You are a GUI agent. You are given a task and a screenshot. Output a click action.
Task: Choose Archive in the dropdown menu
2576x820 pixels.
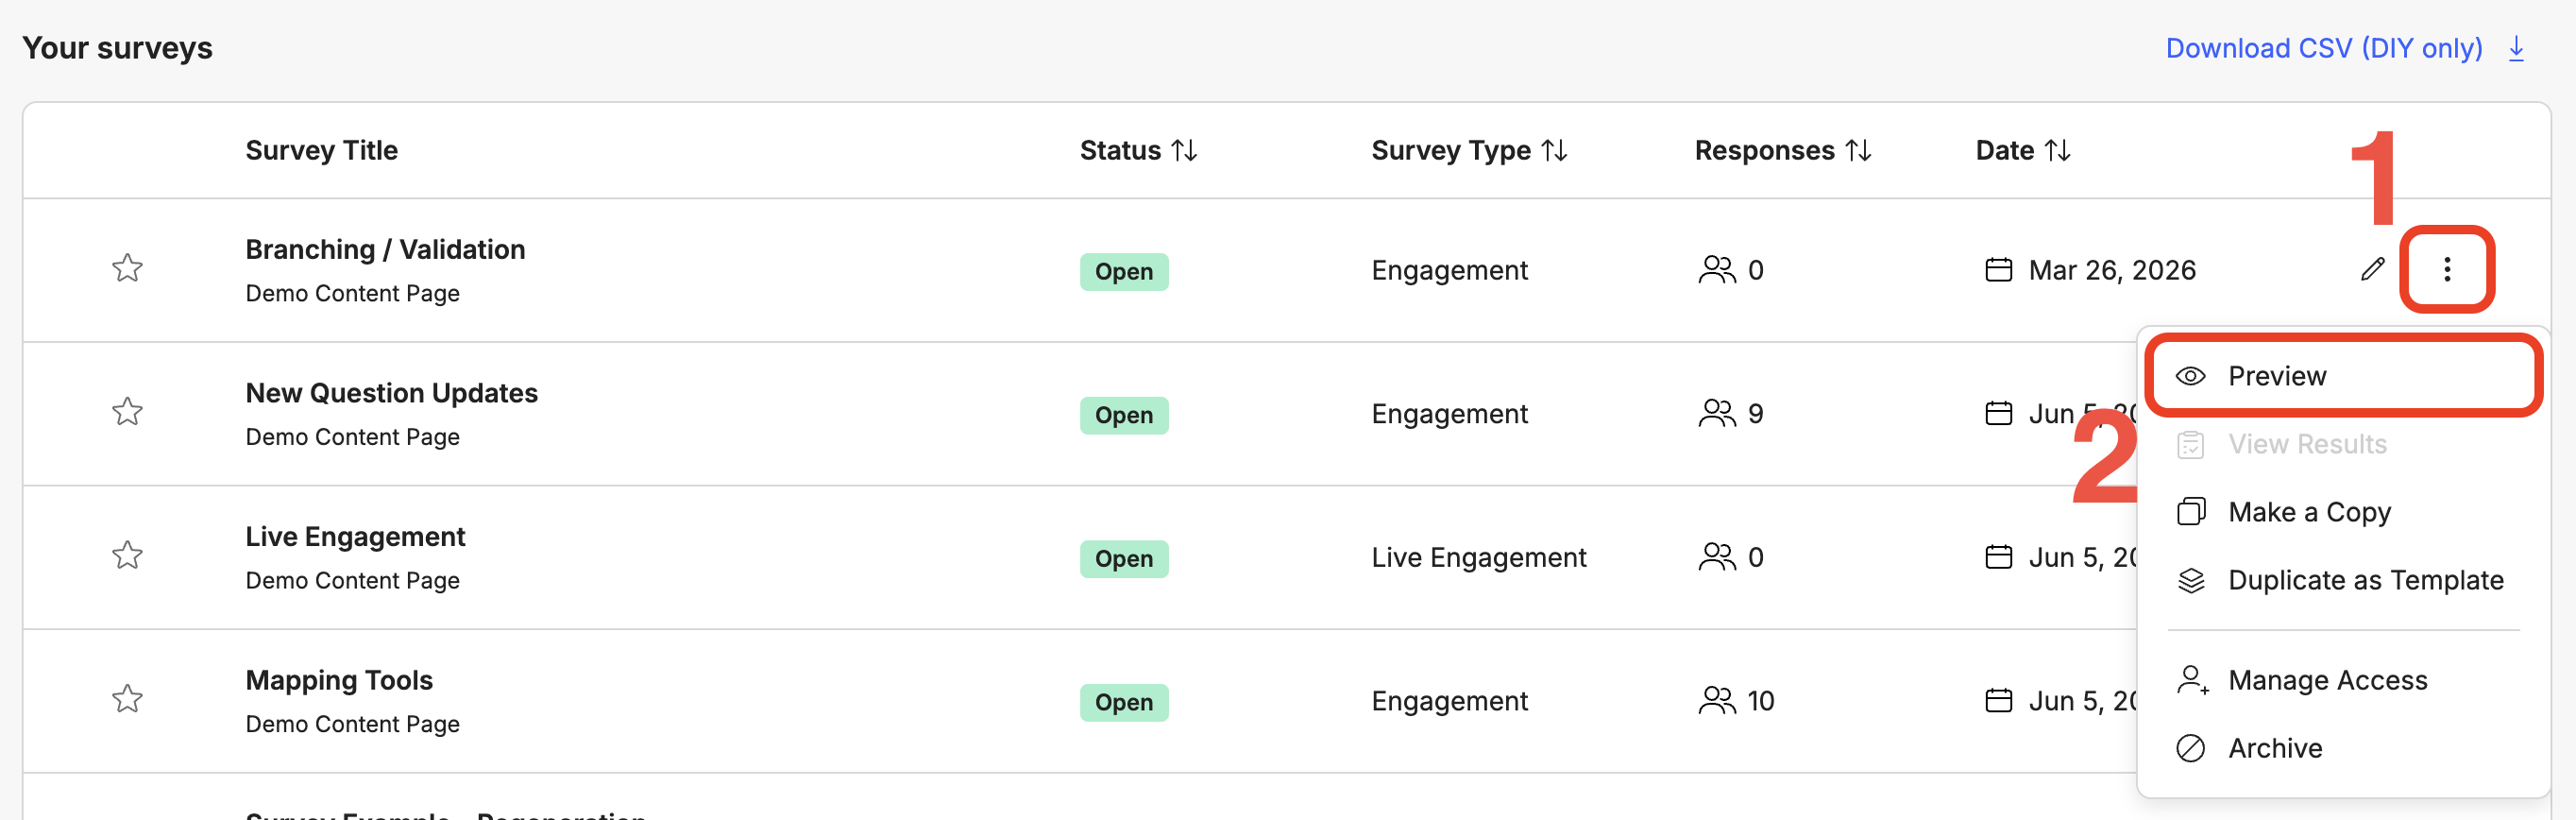[2343, 748]
